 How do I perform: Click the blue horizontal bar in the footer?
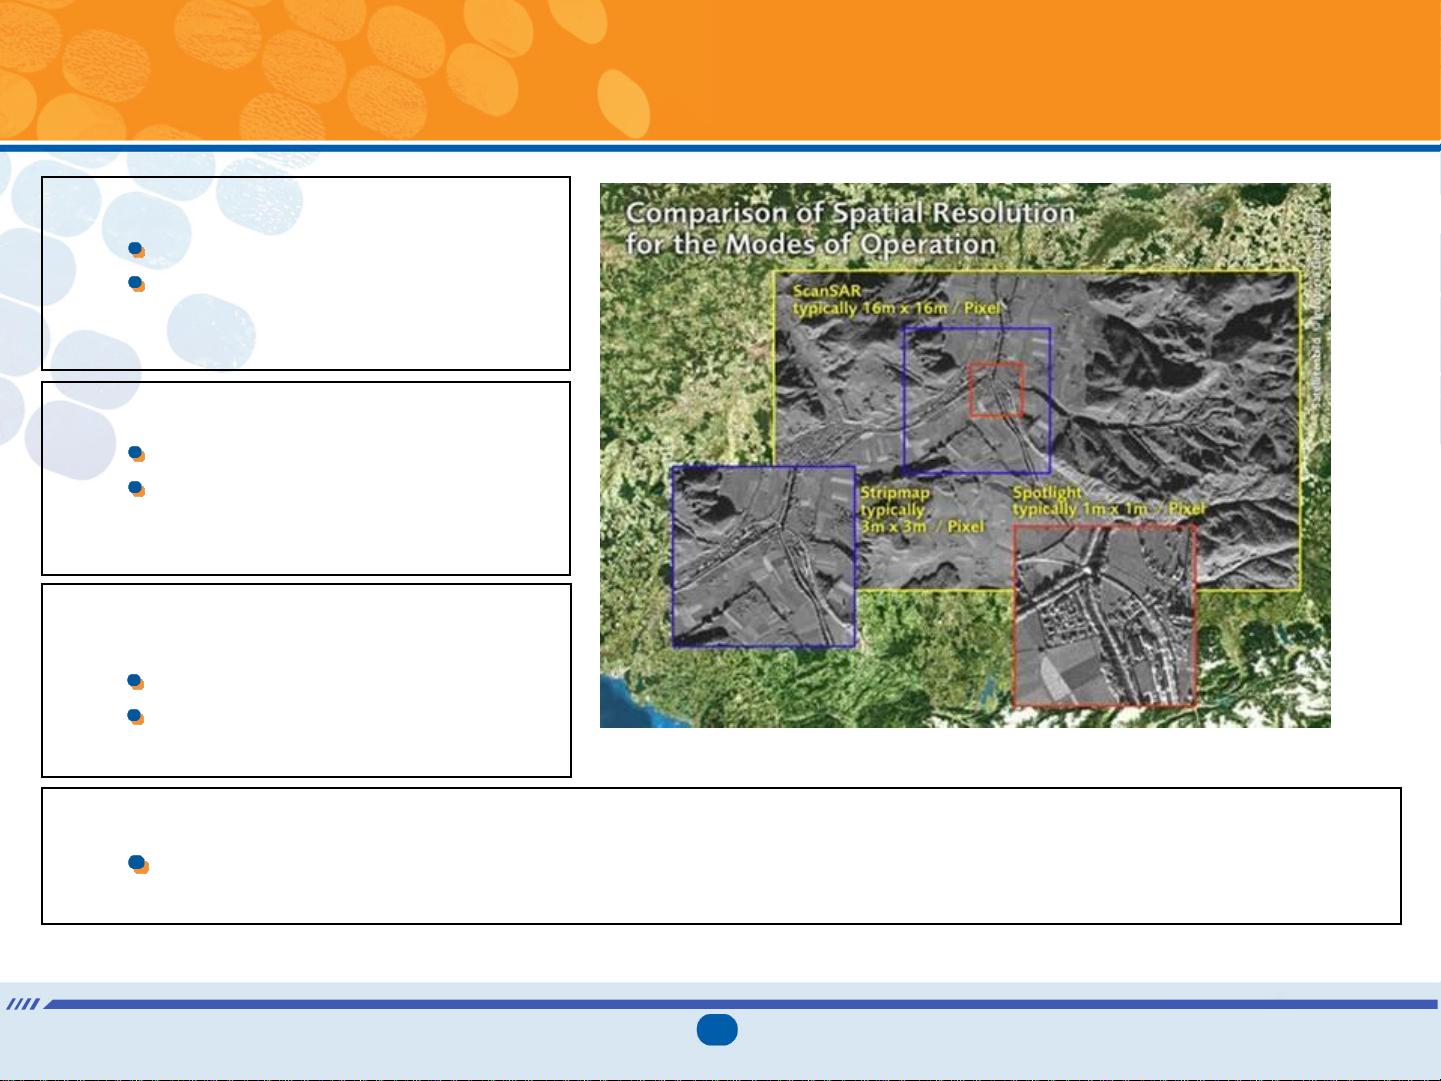pos(740,1004)
